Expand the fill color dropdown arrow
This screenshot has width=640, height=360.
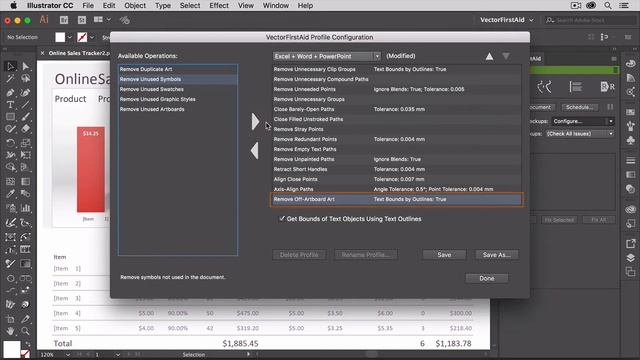[70, 37]
